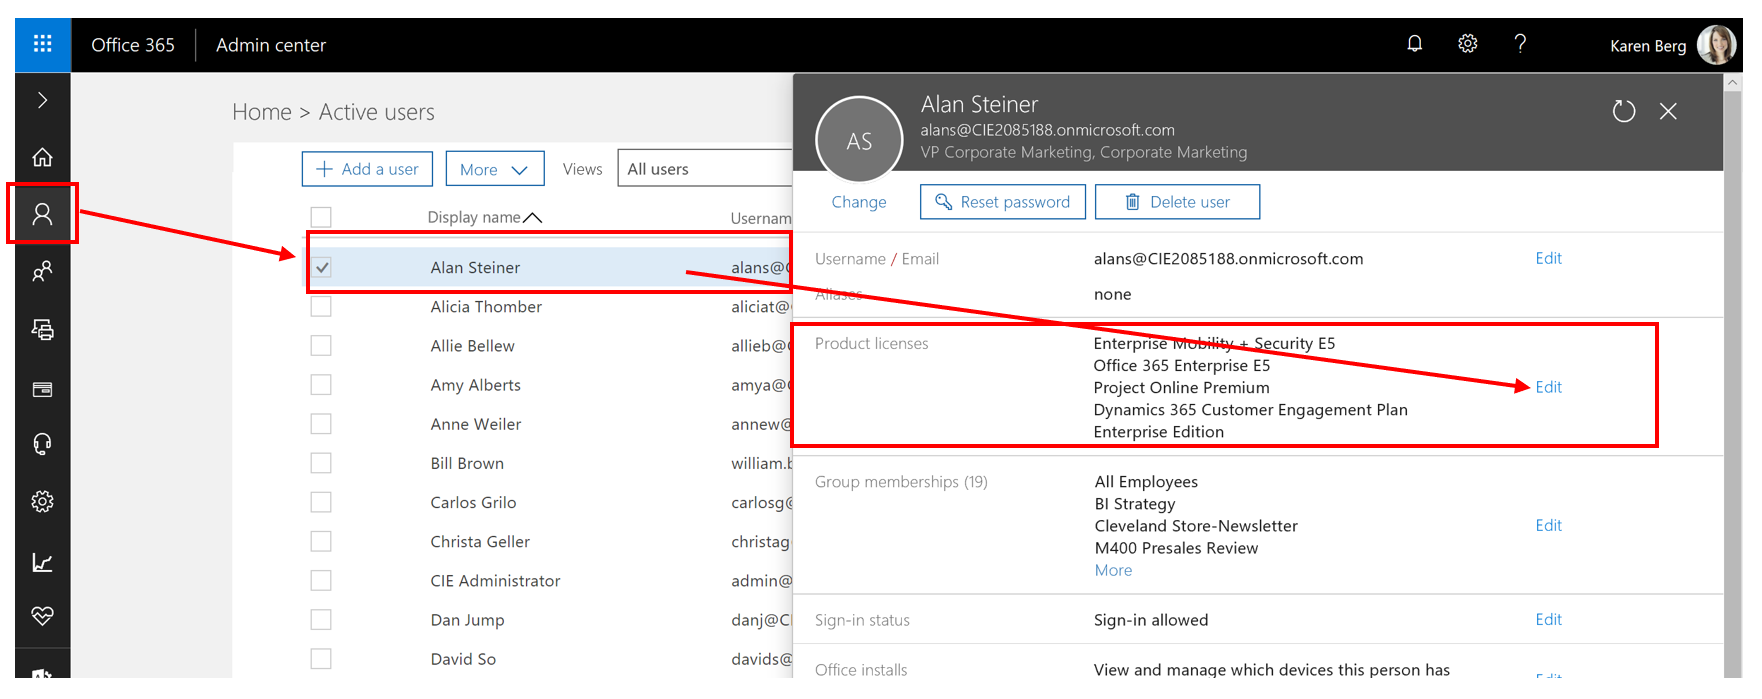
Task: Refresh the Alan Steiner details panel
Action: [x=1623, y=111]
